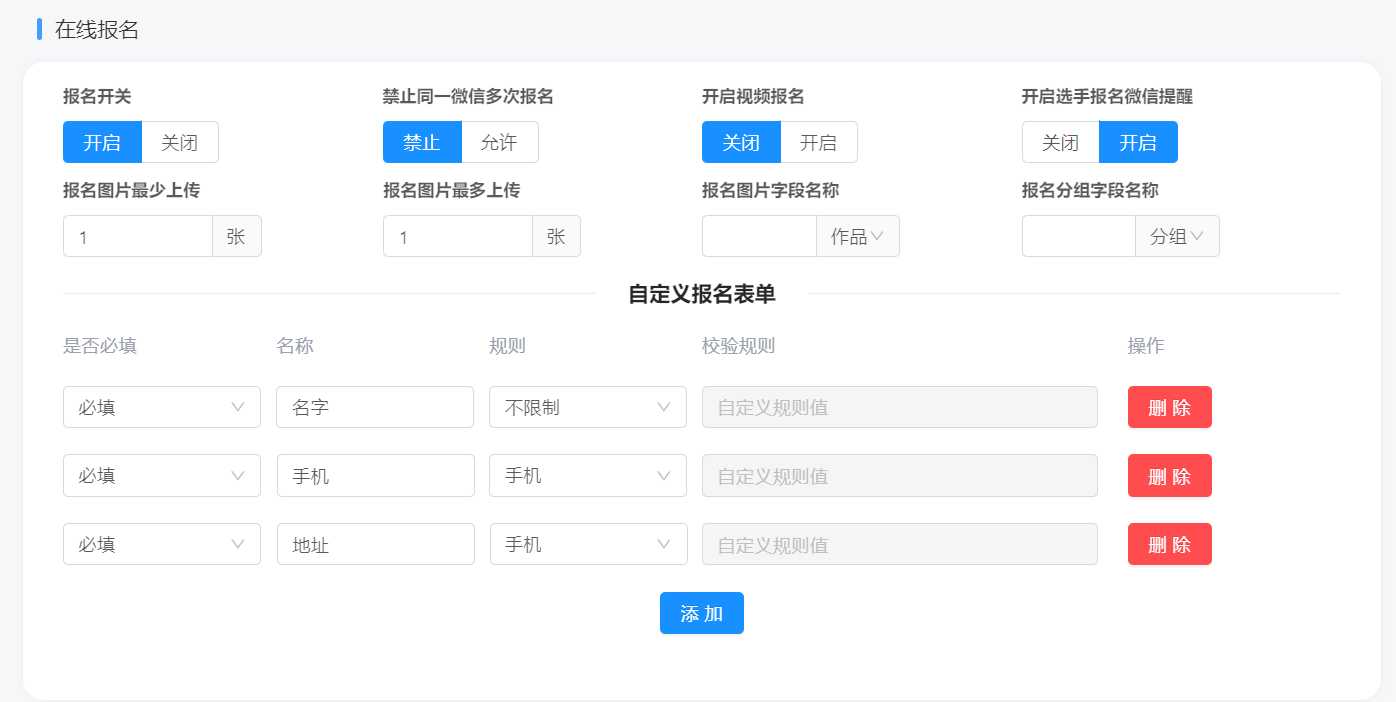
Task: Delete the 手机 form row
Action: tap(1169, 476)
